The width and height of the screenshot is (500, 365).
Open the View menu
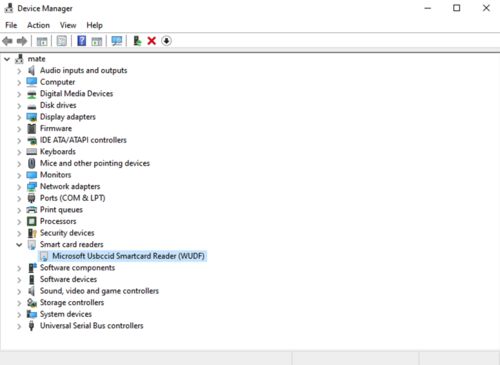pos(68,25)
